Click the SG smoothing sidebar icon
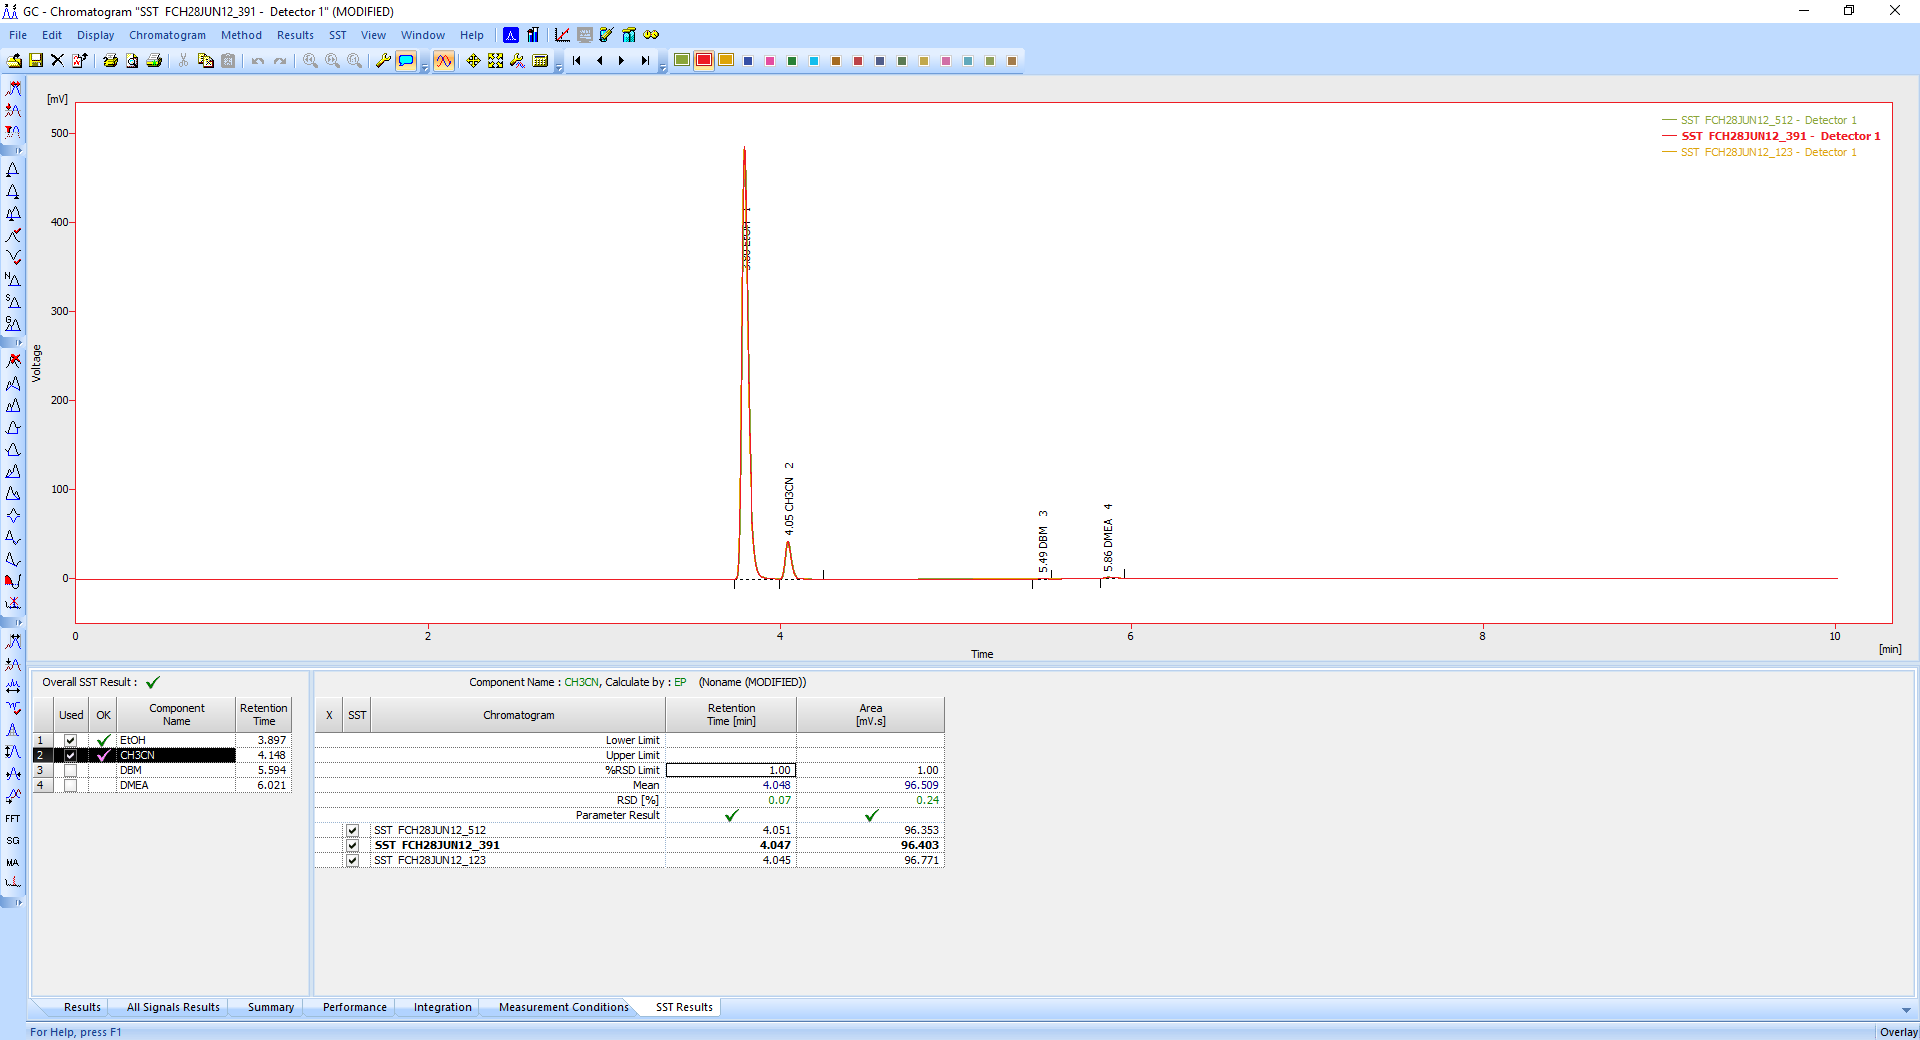The height and width of the screenshot is (1040, 1920). click(13, 841)
